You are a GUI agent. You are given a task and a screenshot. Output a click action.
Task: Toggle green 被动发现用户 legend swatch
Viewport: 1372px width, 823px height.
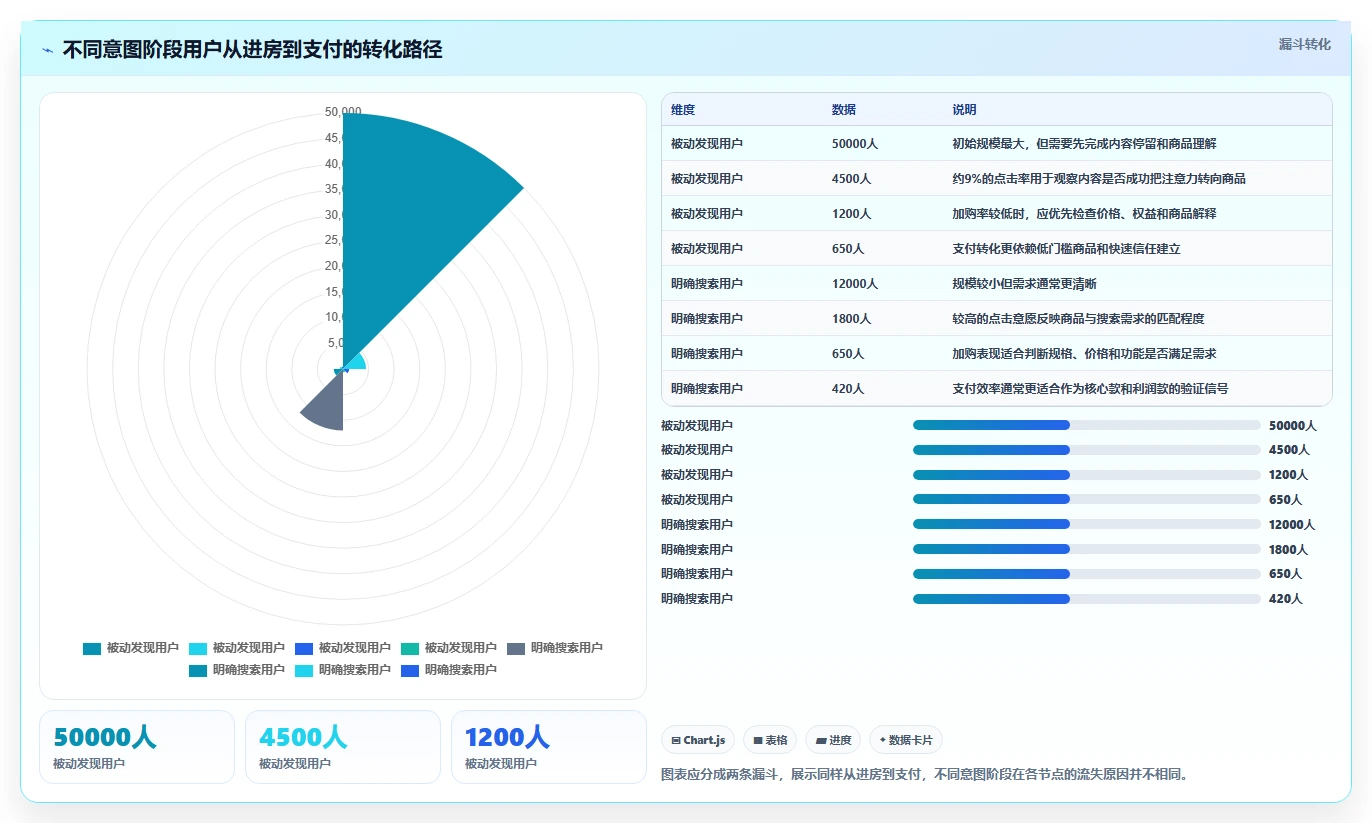click(x=410, y=648)
